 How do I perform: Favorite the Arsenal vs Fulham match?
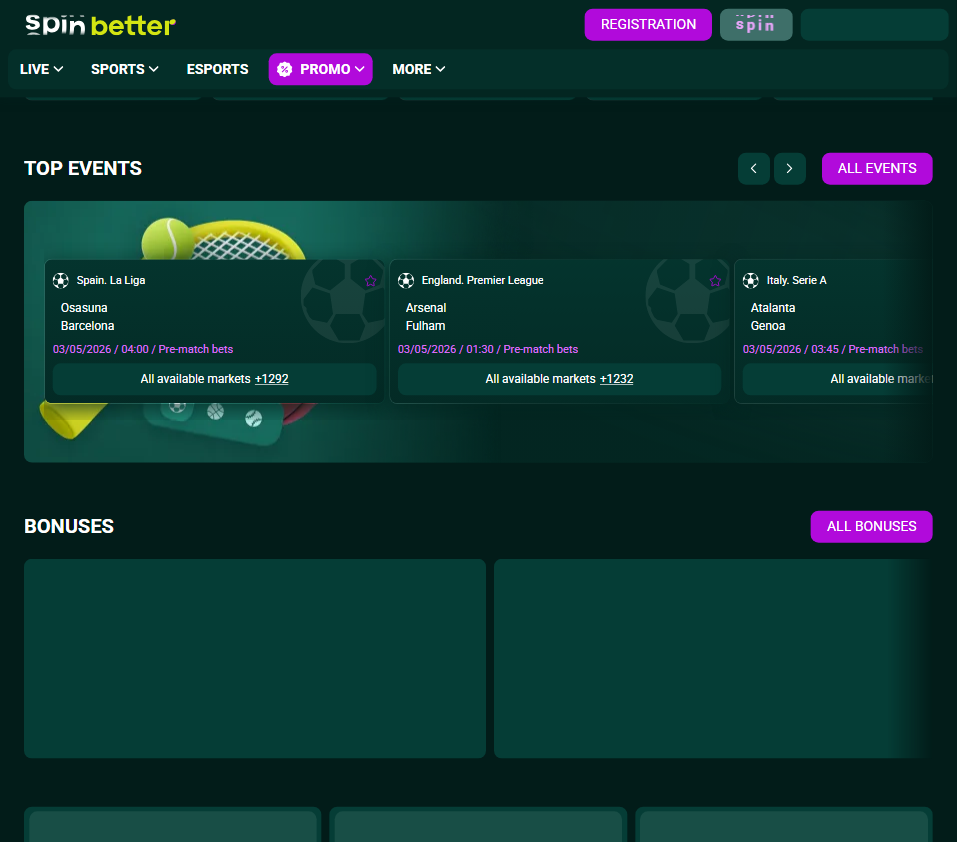coord(715,281)
